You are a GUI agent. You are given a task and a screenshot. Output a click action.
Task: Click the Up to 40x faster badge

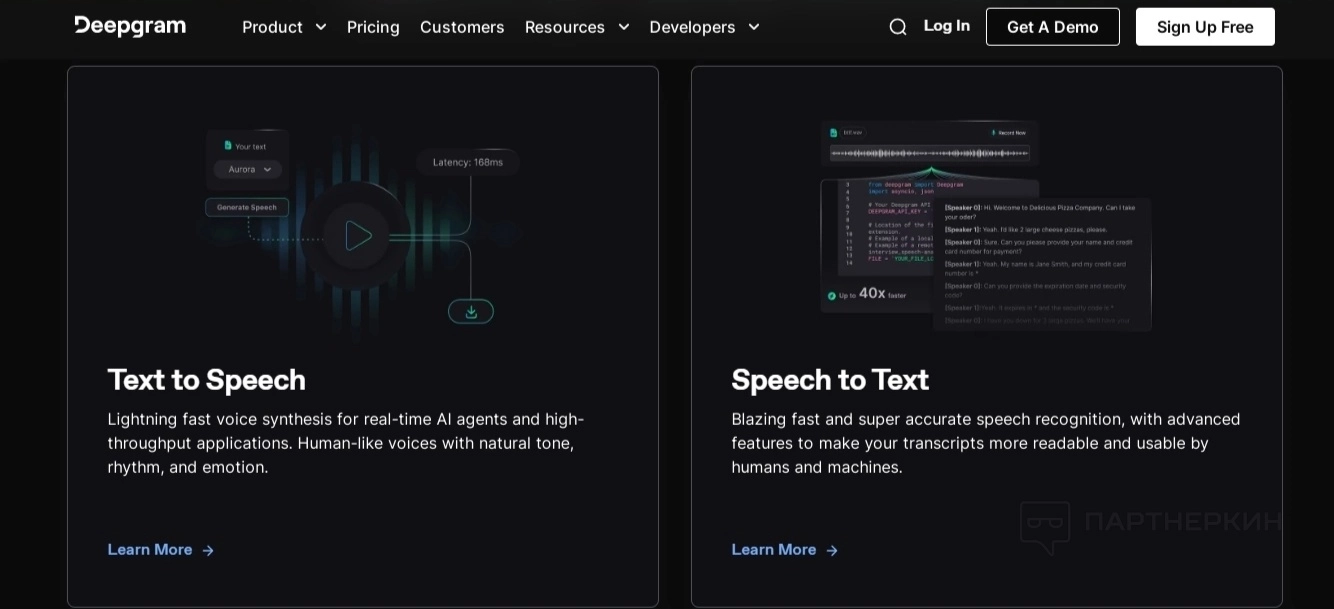coord(866,293)
